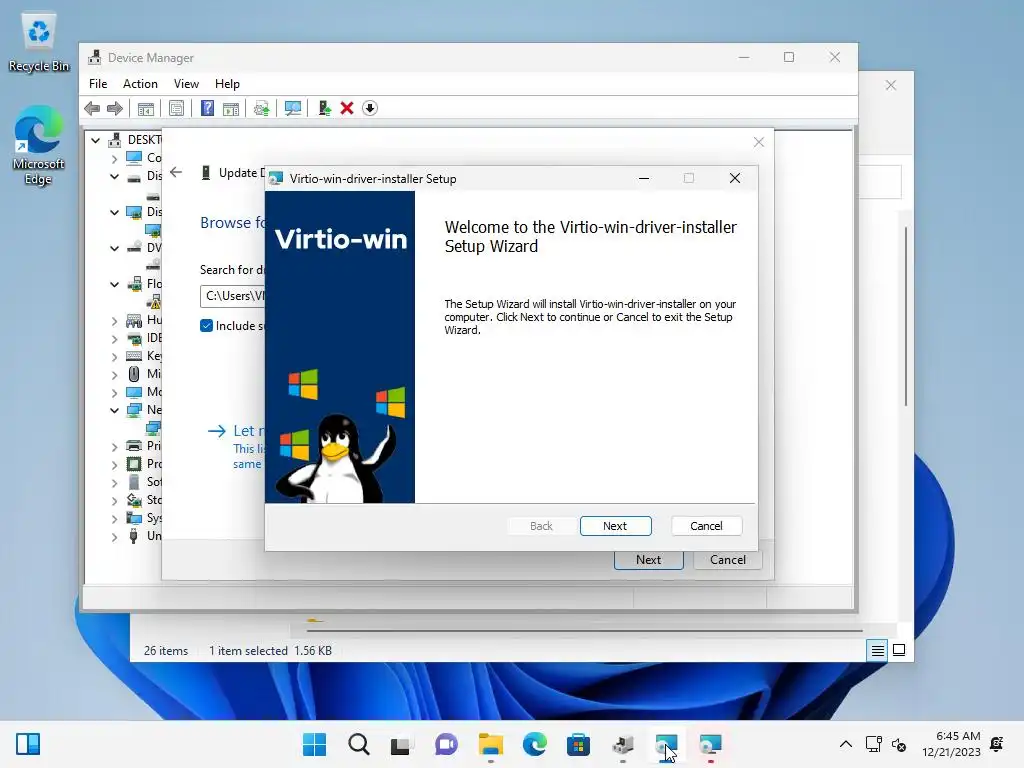Viewport: 1024px width, 768px height.
Task: Expand the Mo... monitors node chevron
Action: [114, 392]
